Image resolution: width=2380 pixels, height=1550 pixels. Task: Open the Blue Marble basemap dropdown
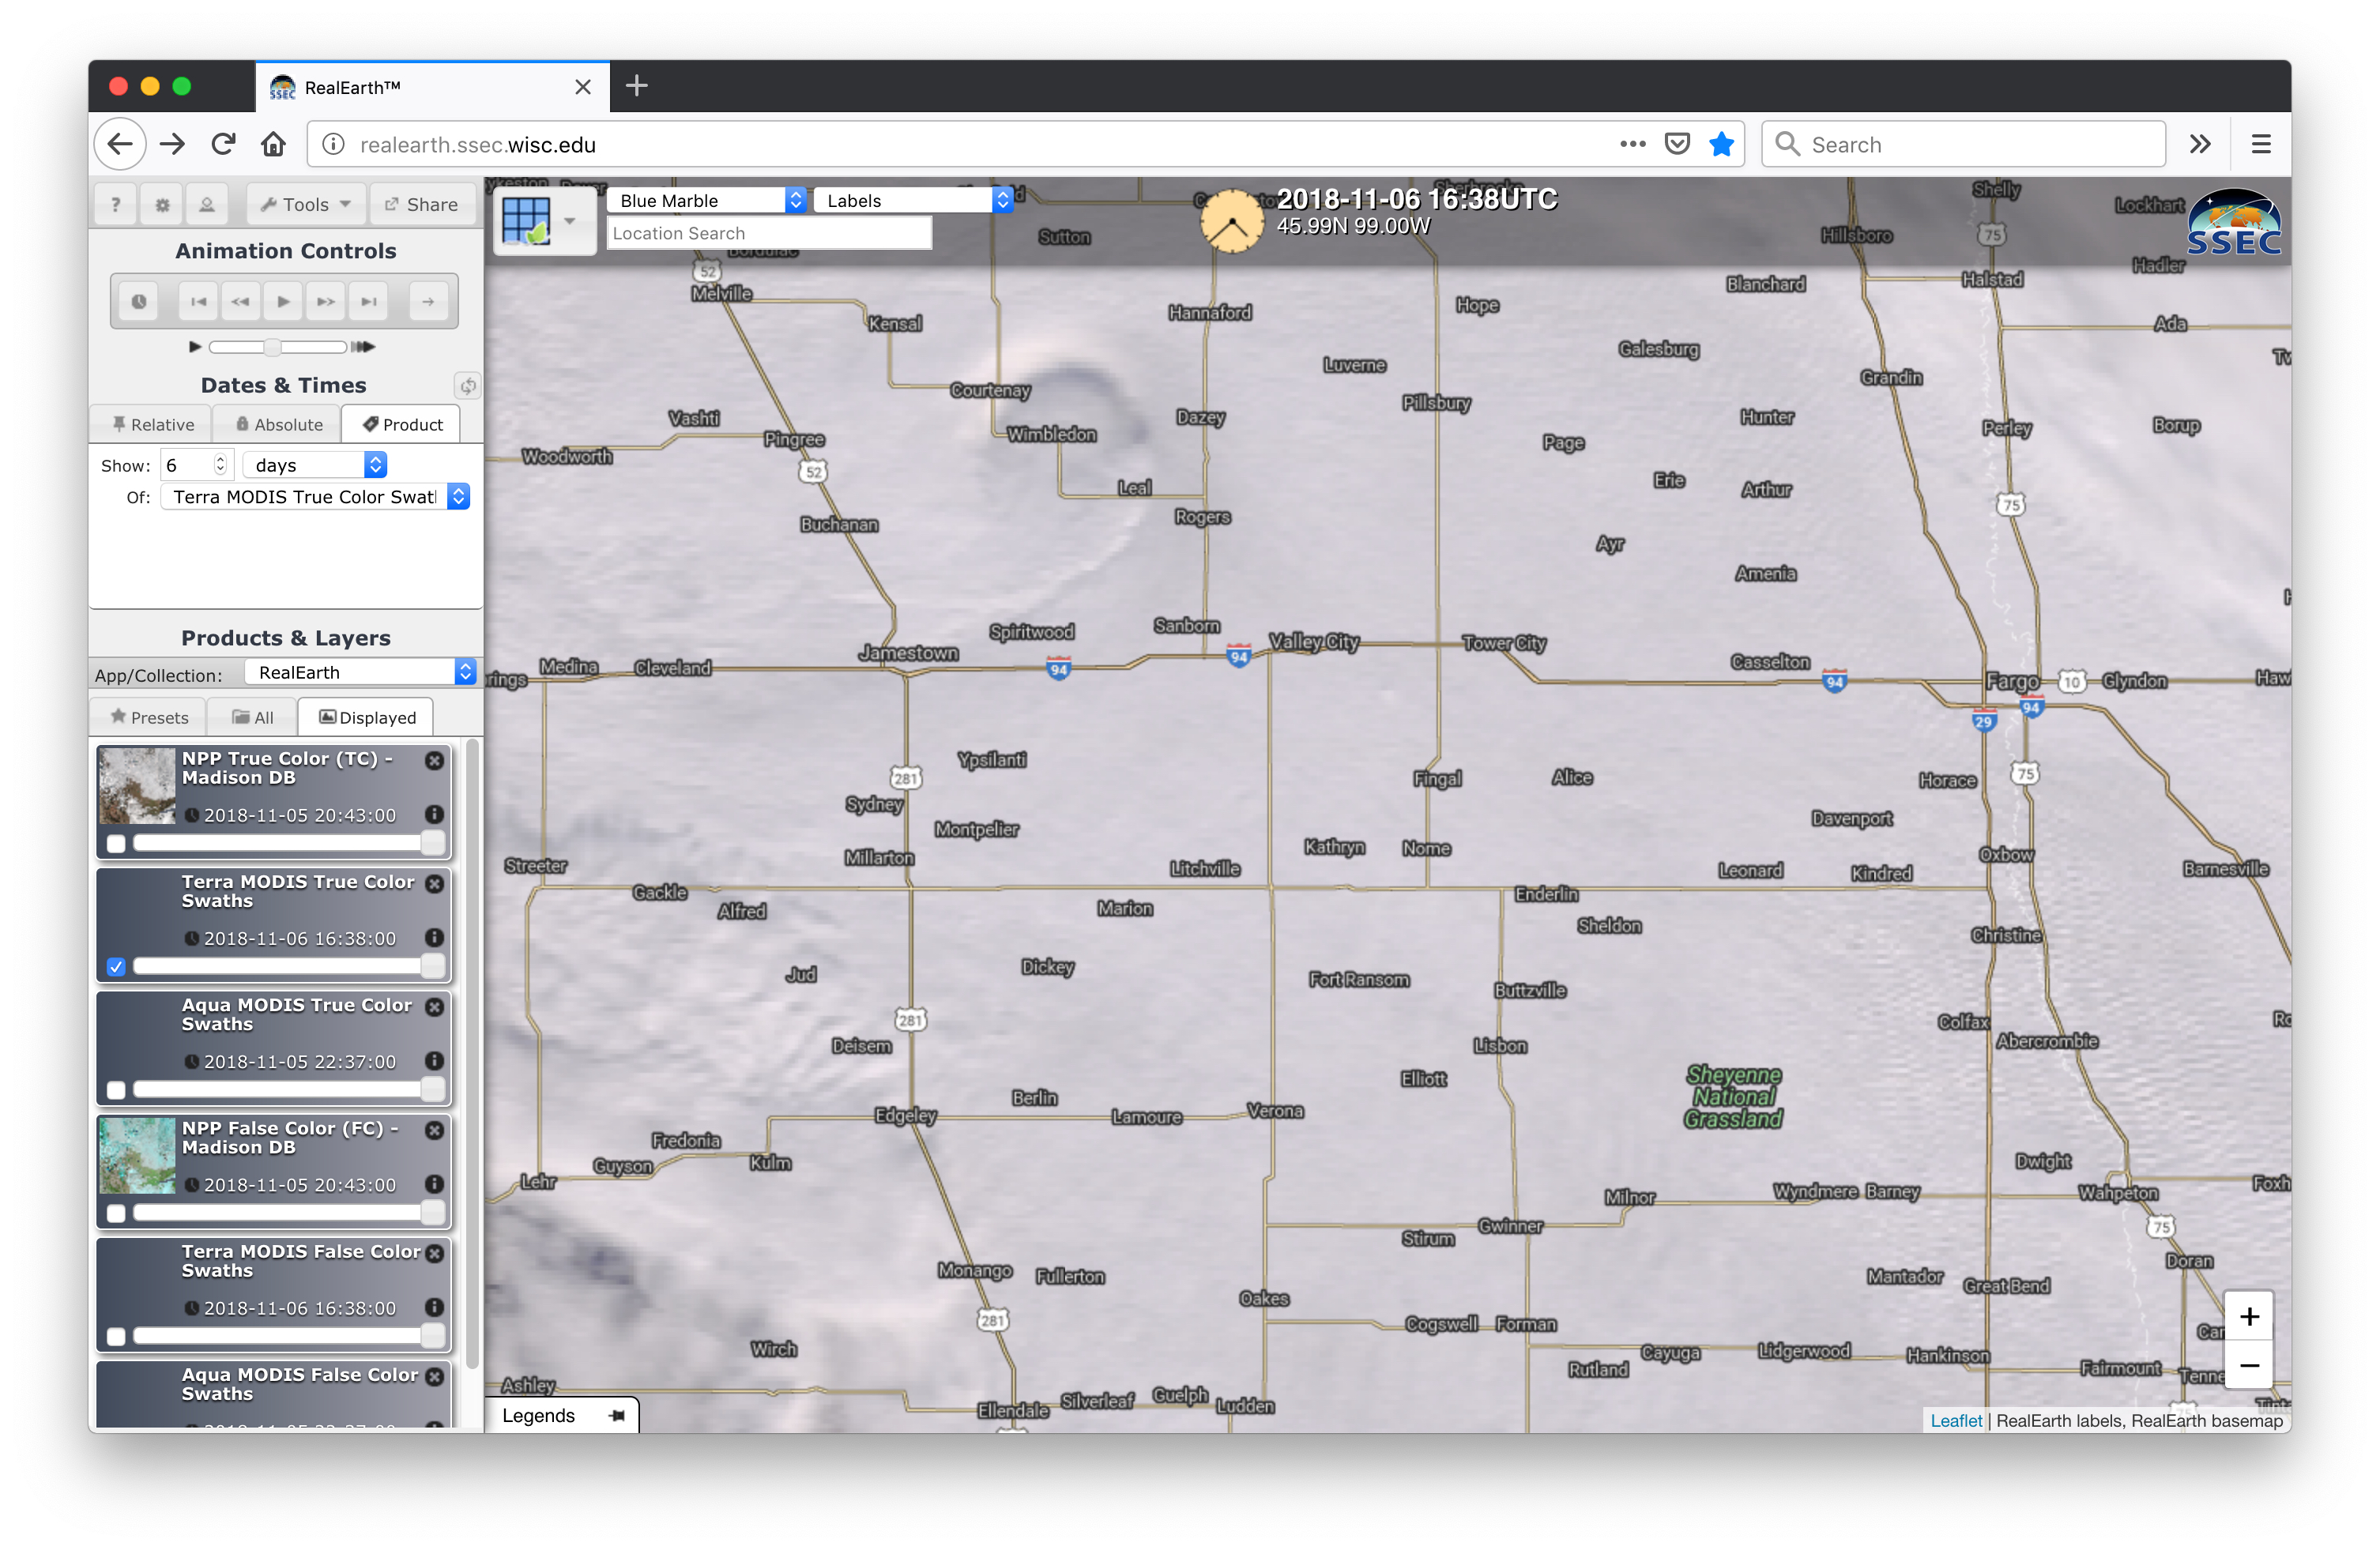point(706,200)
